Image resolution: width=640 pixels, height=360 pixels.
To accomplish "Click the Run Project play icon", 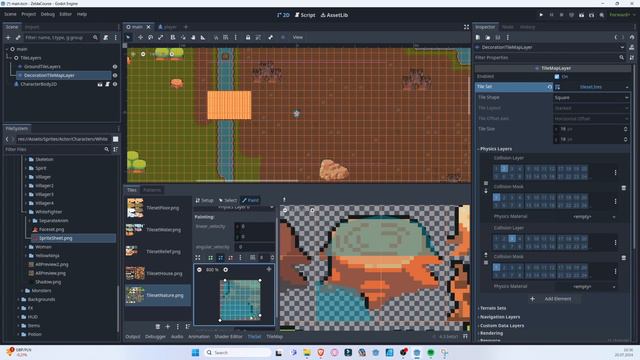I will (541, 15).
